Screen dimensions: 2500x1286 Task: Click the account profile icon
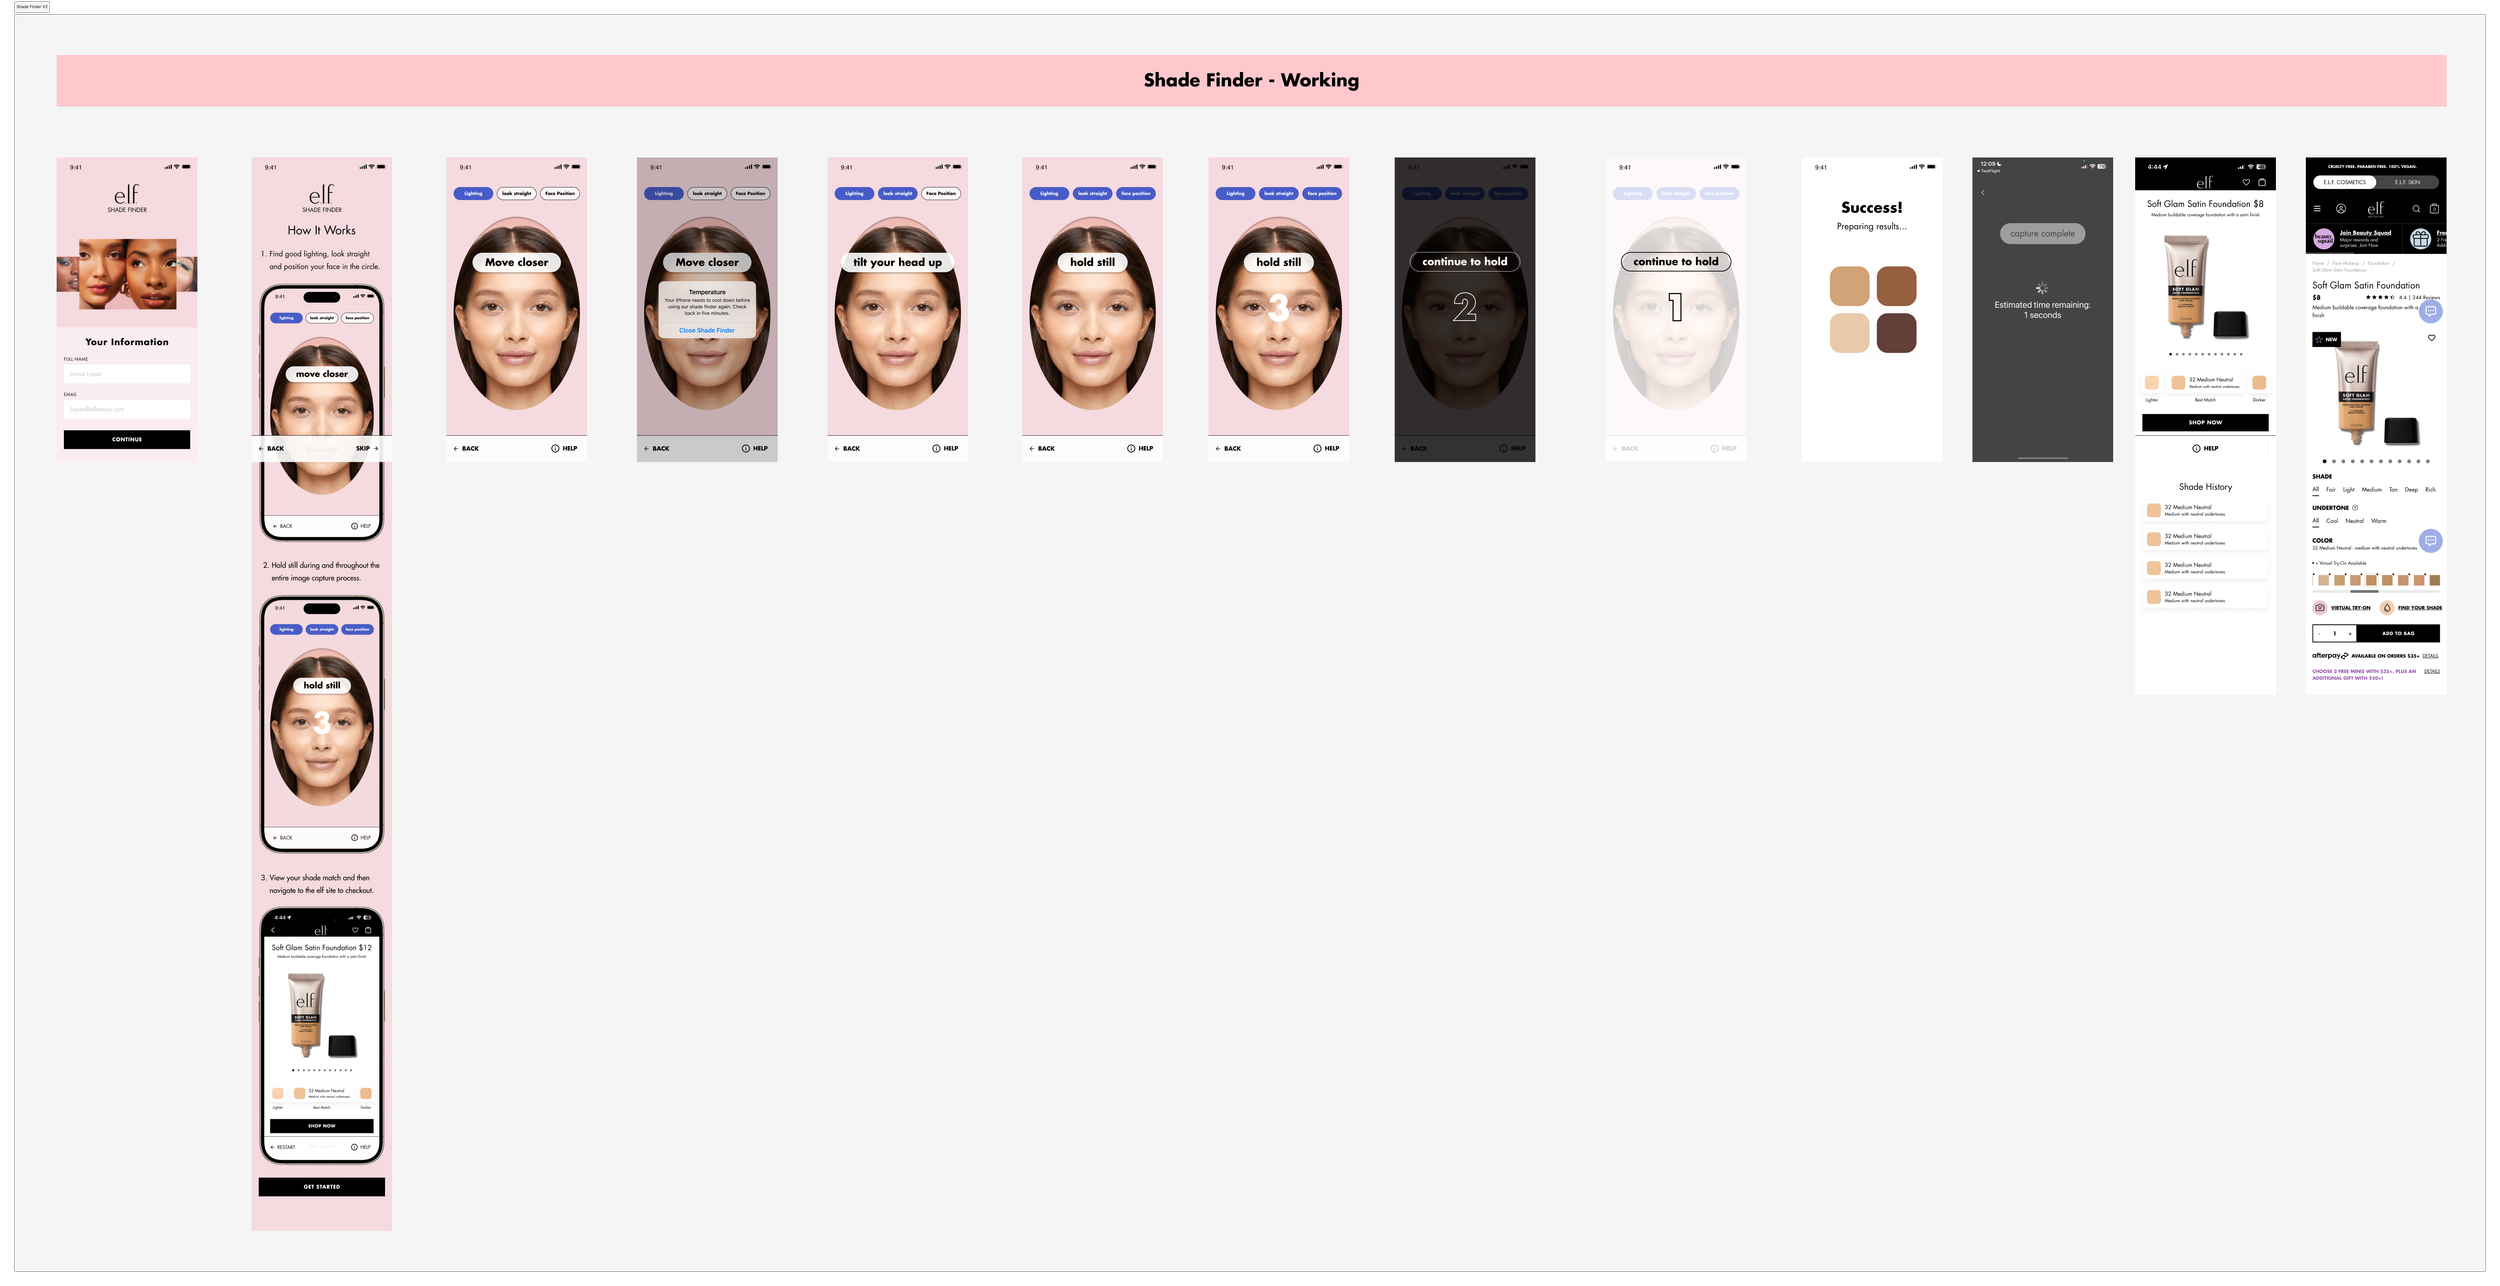2341,209
